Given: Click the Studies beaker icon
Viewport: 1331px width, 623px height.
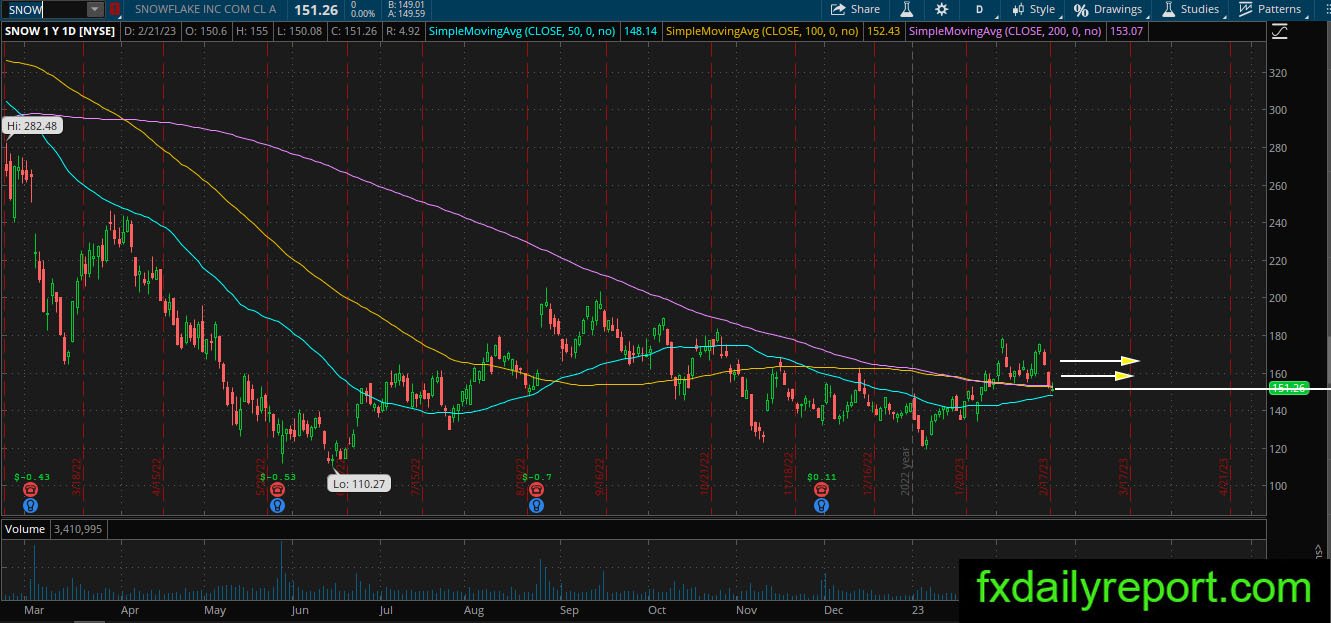Looking at the screenshot, I should click(x=1168, y=9).
